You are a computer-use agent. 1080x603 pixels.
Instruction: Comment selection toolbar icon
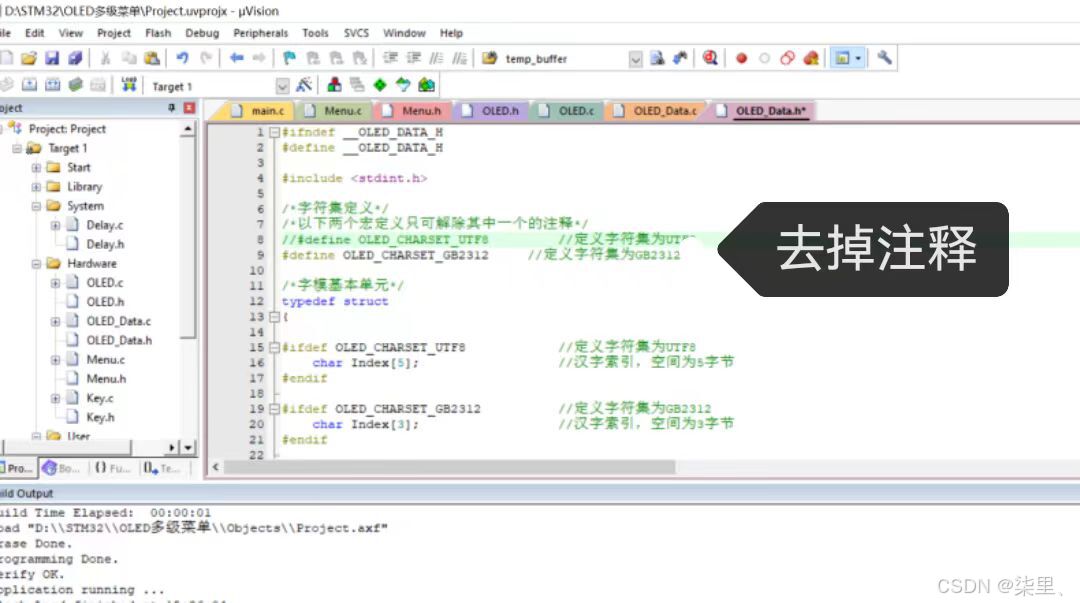(436, 59)
